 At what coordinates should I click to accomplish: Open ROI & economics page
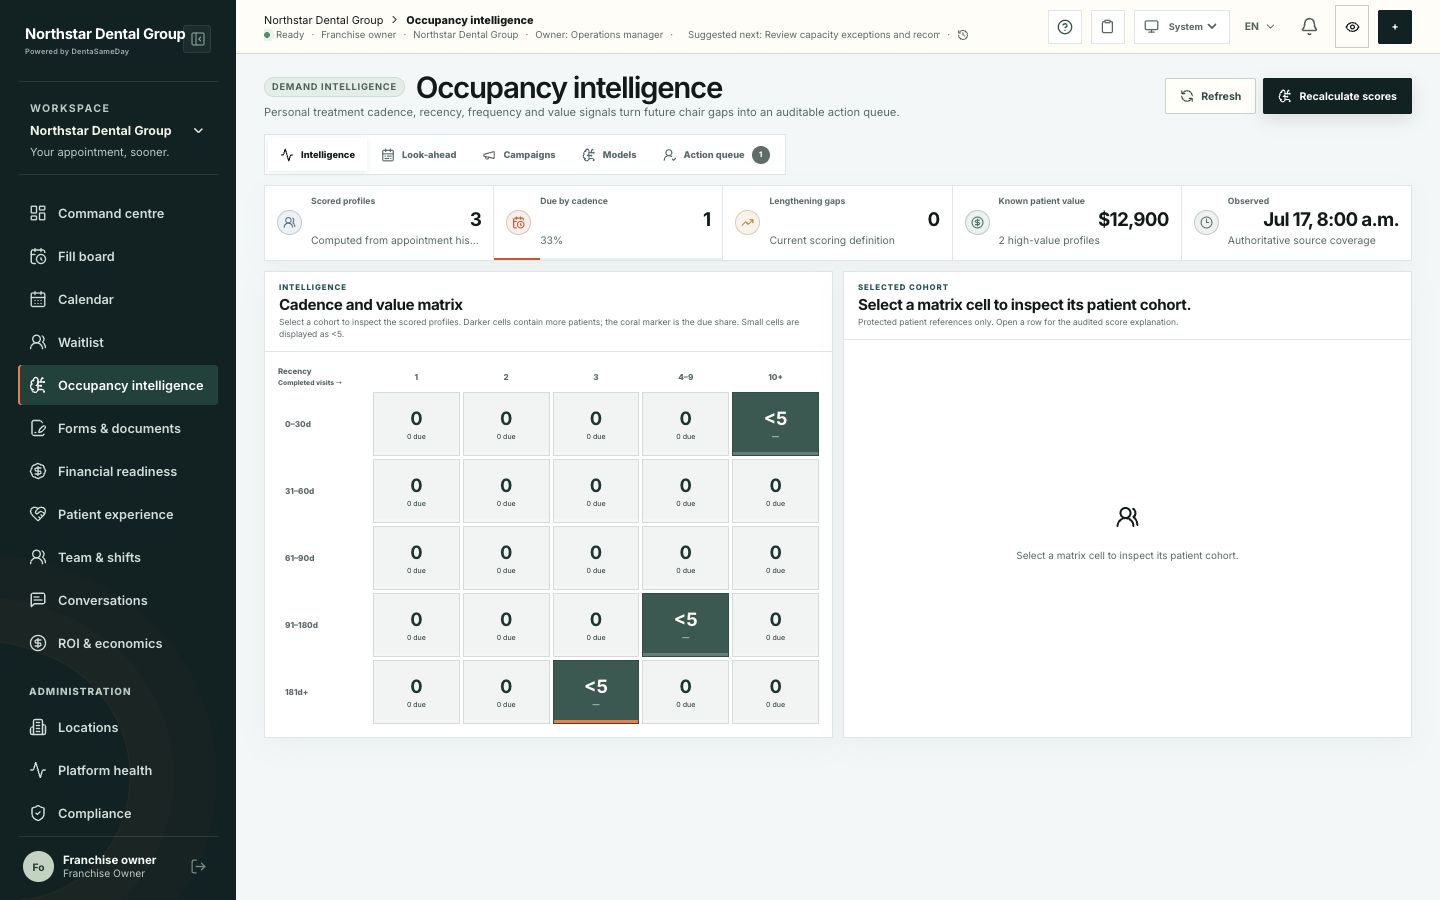118,643
